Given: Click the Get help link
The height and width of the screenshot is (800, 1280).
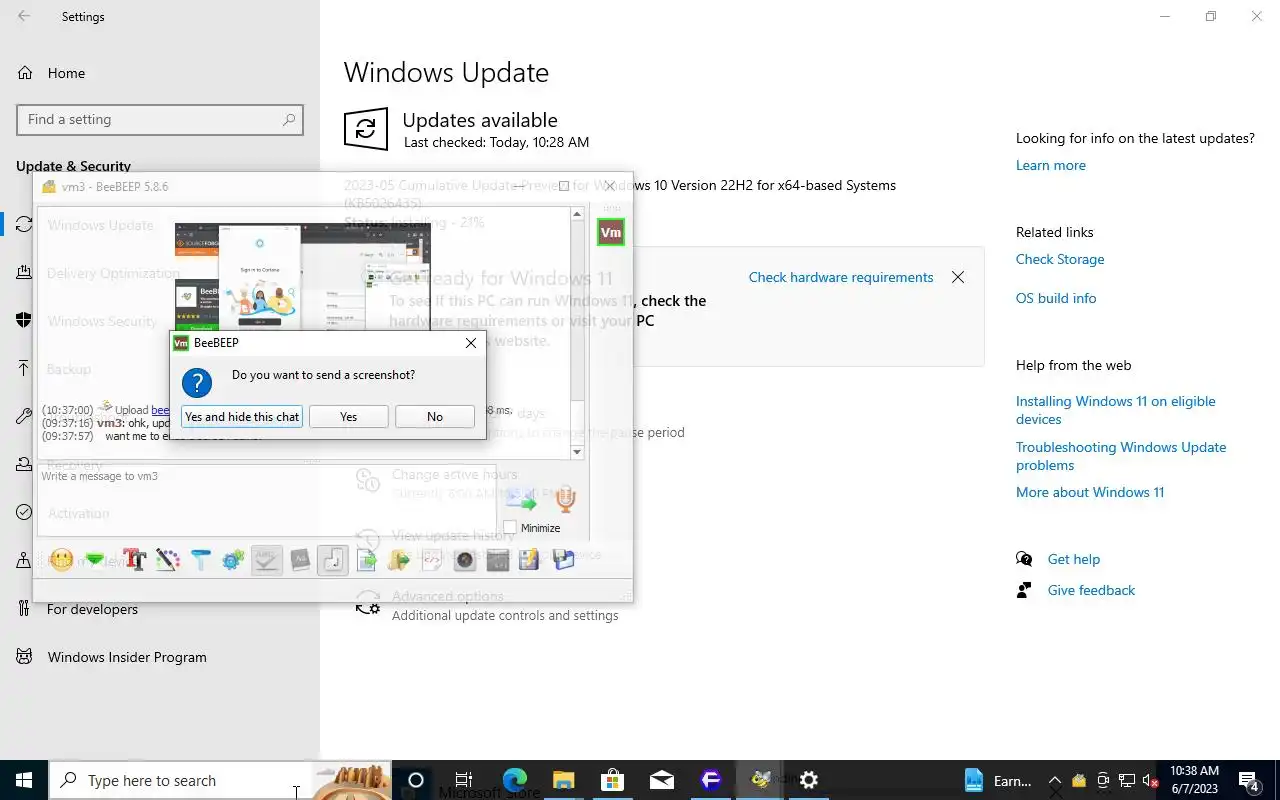Looking at the screenshot, I should click(1073, 559).
